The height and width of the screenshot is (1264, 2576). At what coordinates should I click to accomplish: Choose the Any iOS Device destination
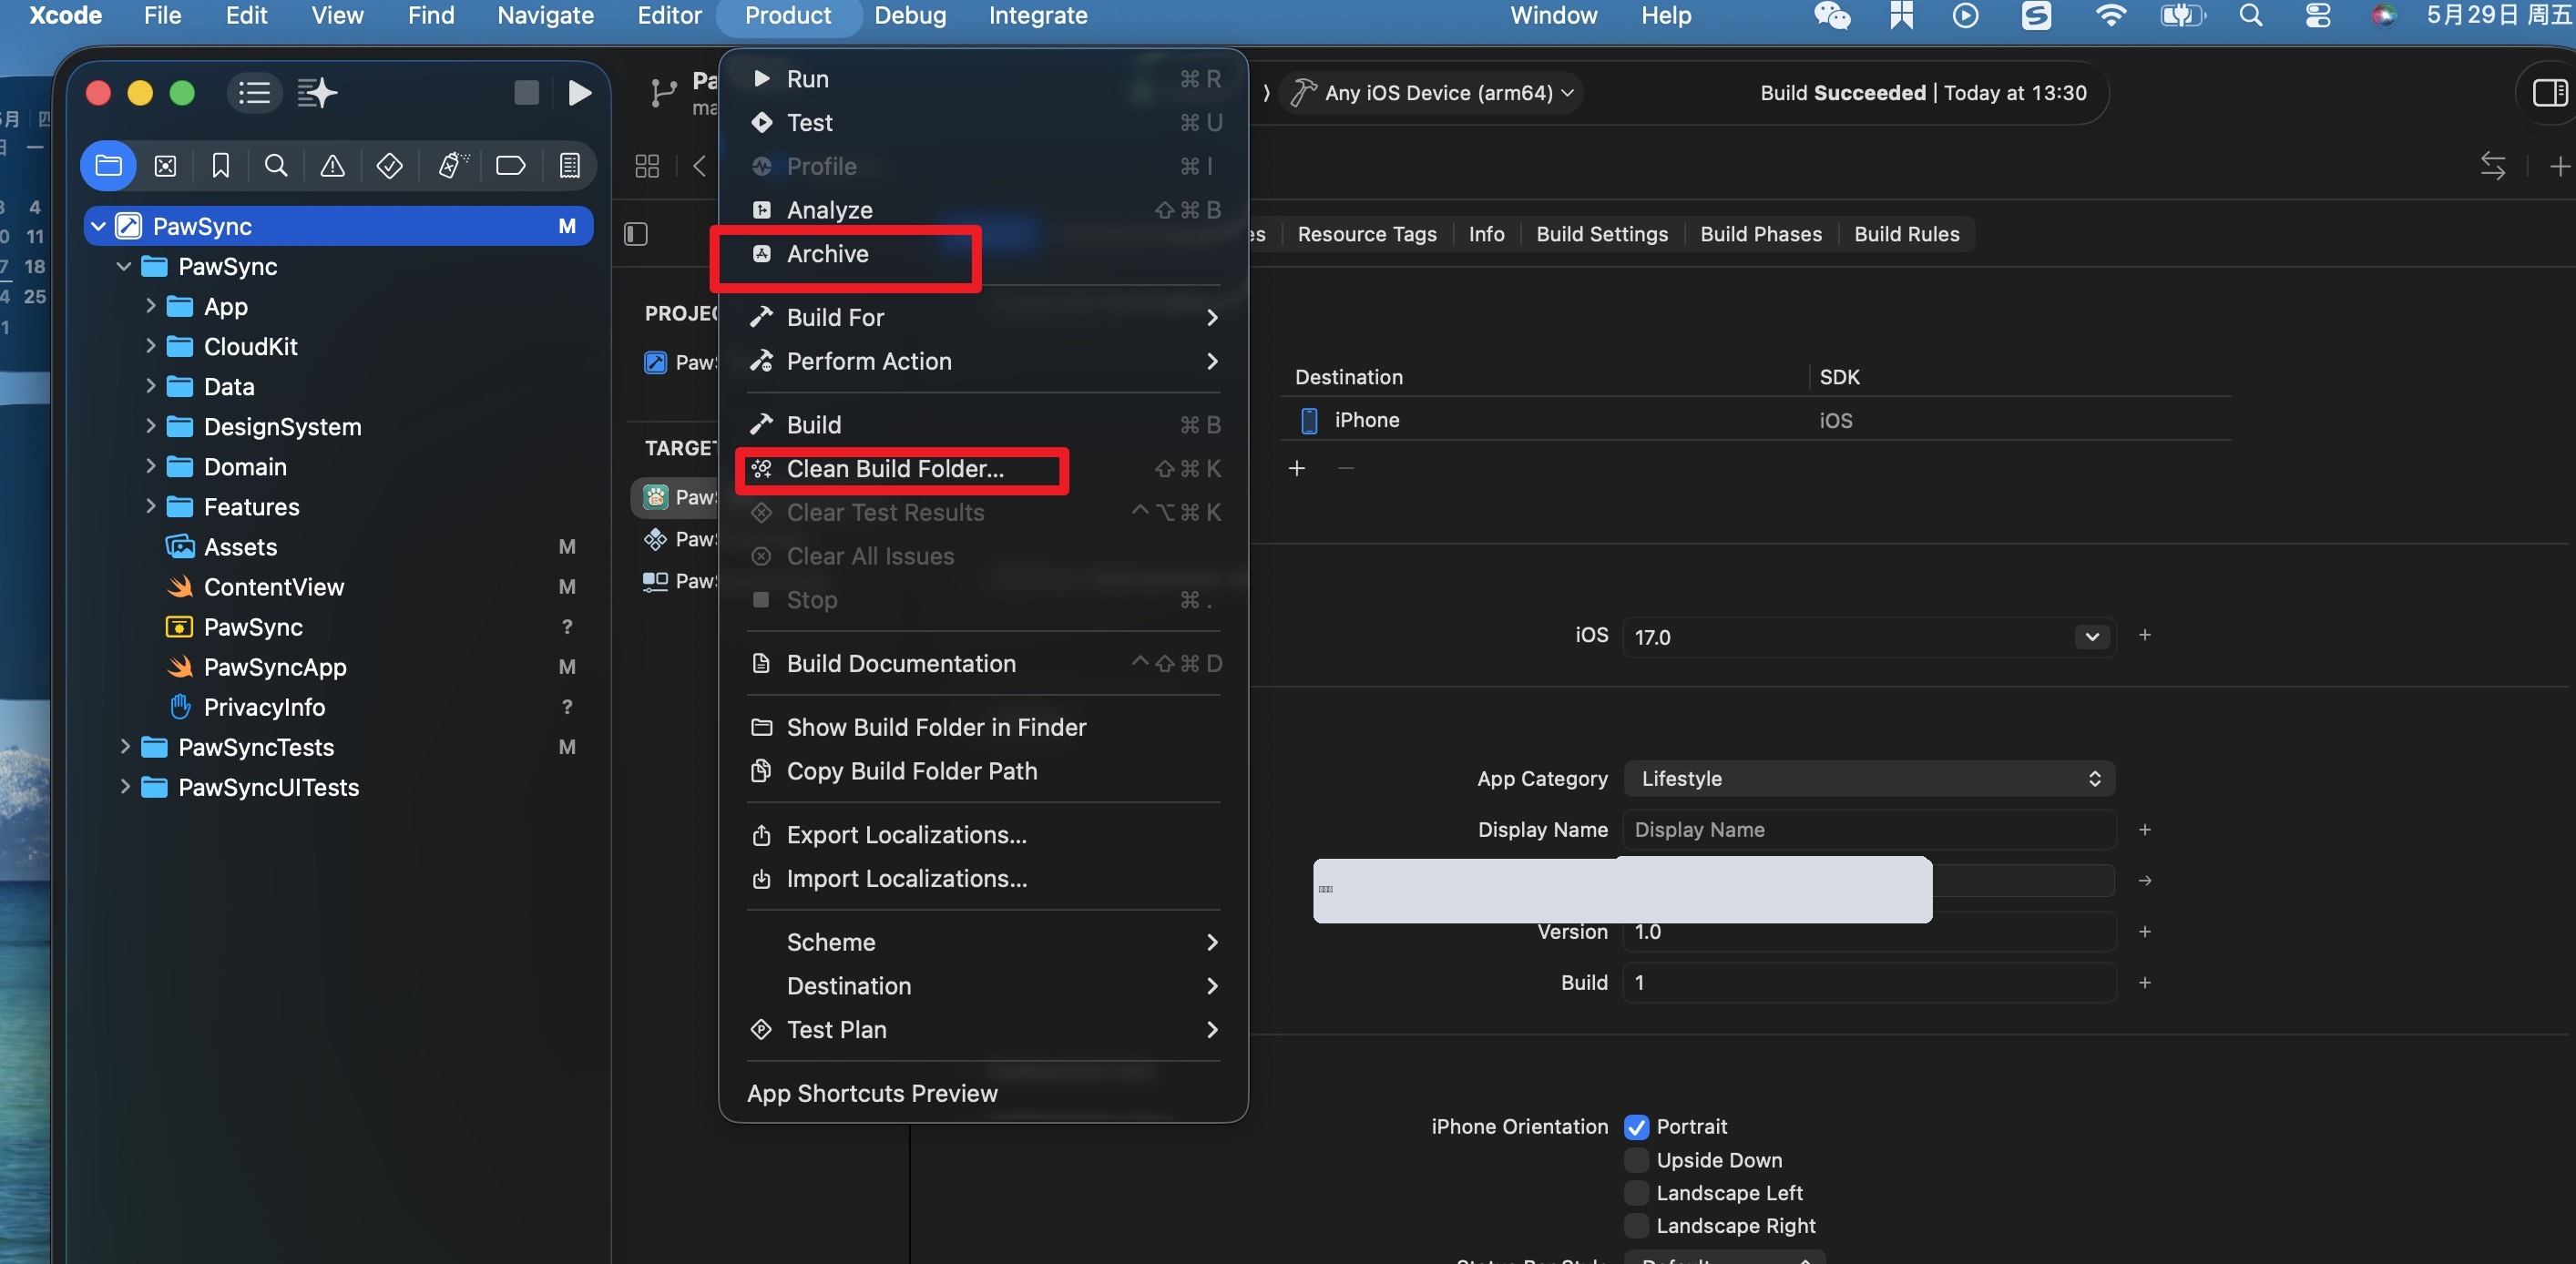click(x=1433, y=93)
